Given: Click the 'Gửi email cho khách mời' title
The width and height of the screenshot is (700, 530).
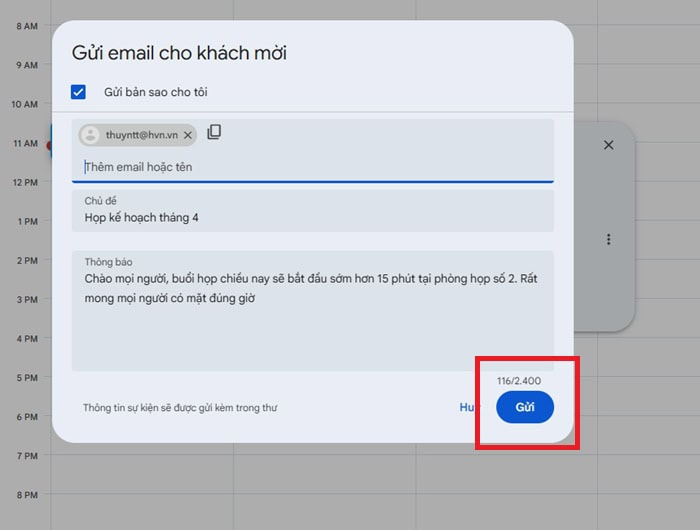Looking at the screenshot, I should pyautogui.click(x=179, y=53).
